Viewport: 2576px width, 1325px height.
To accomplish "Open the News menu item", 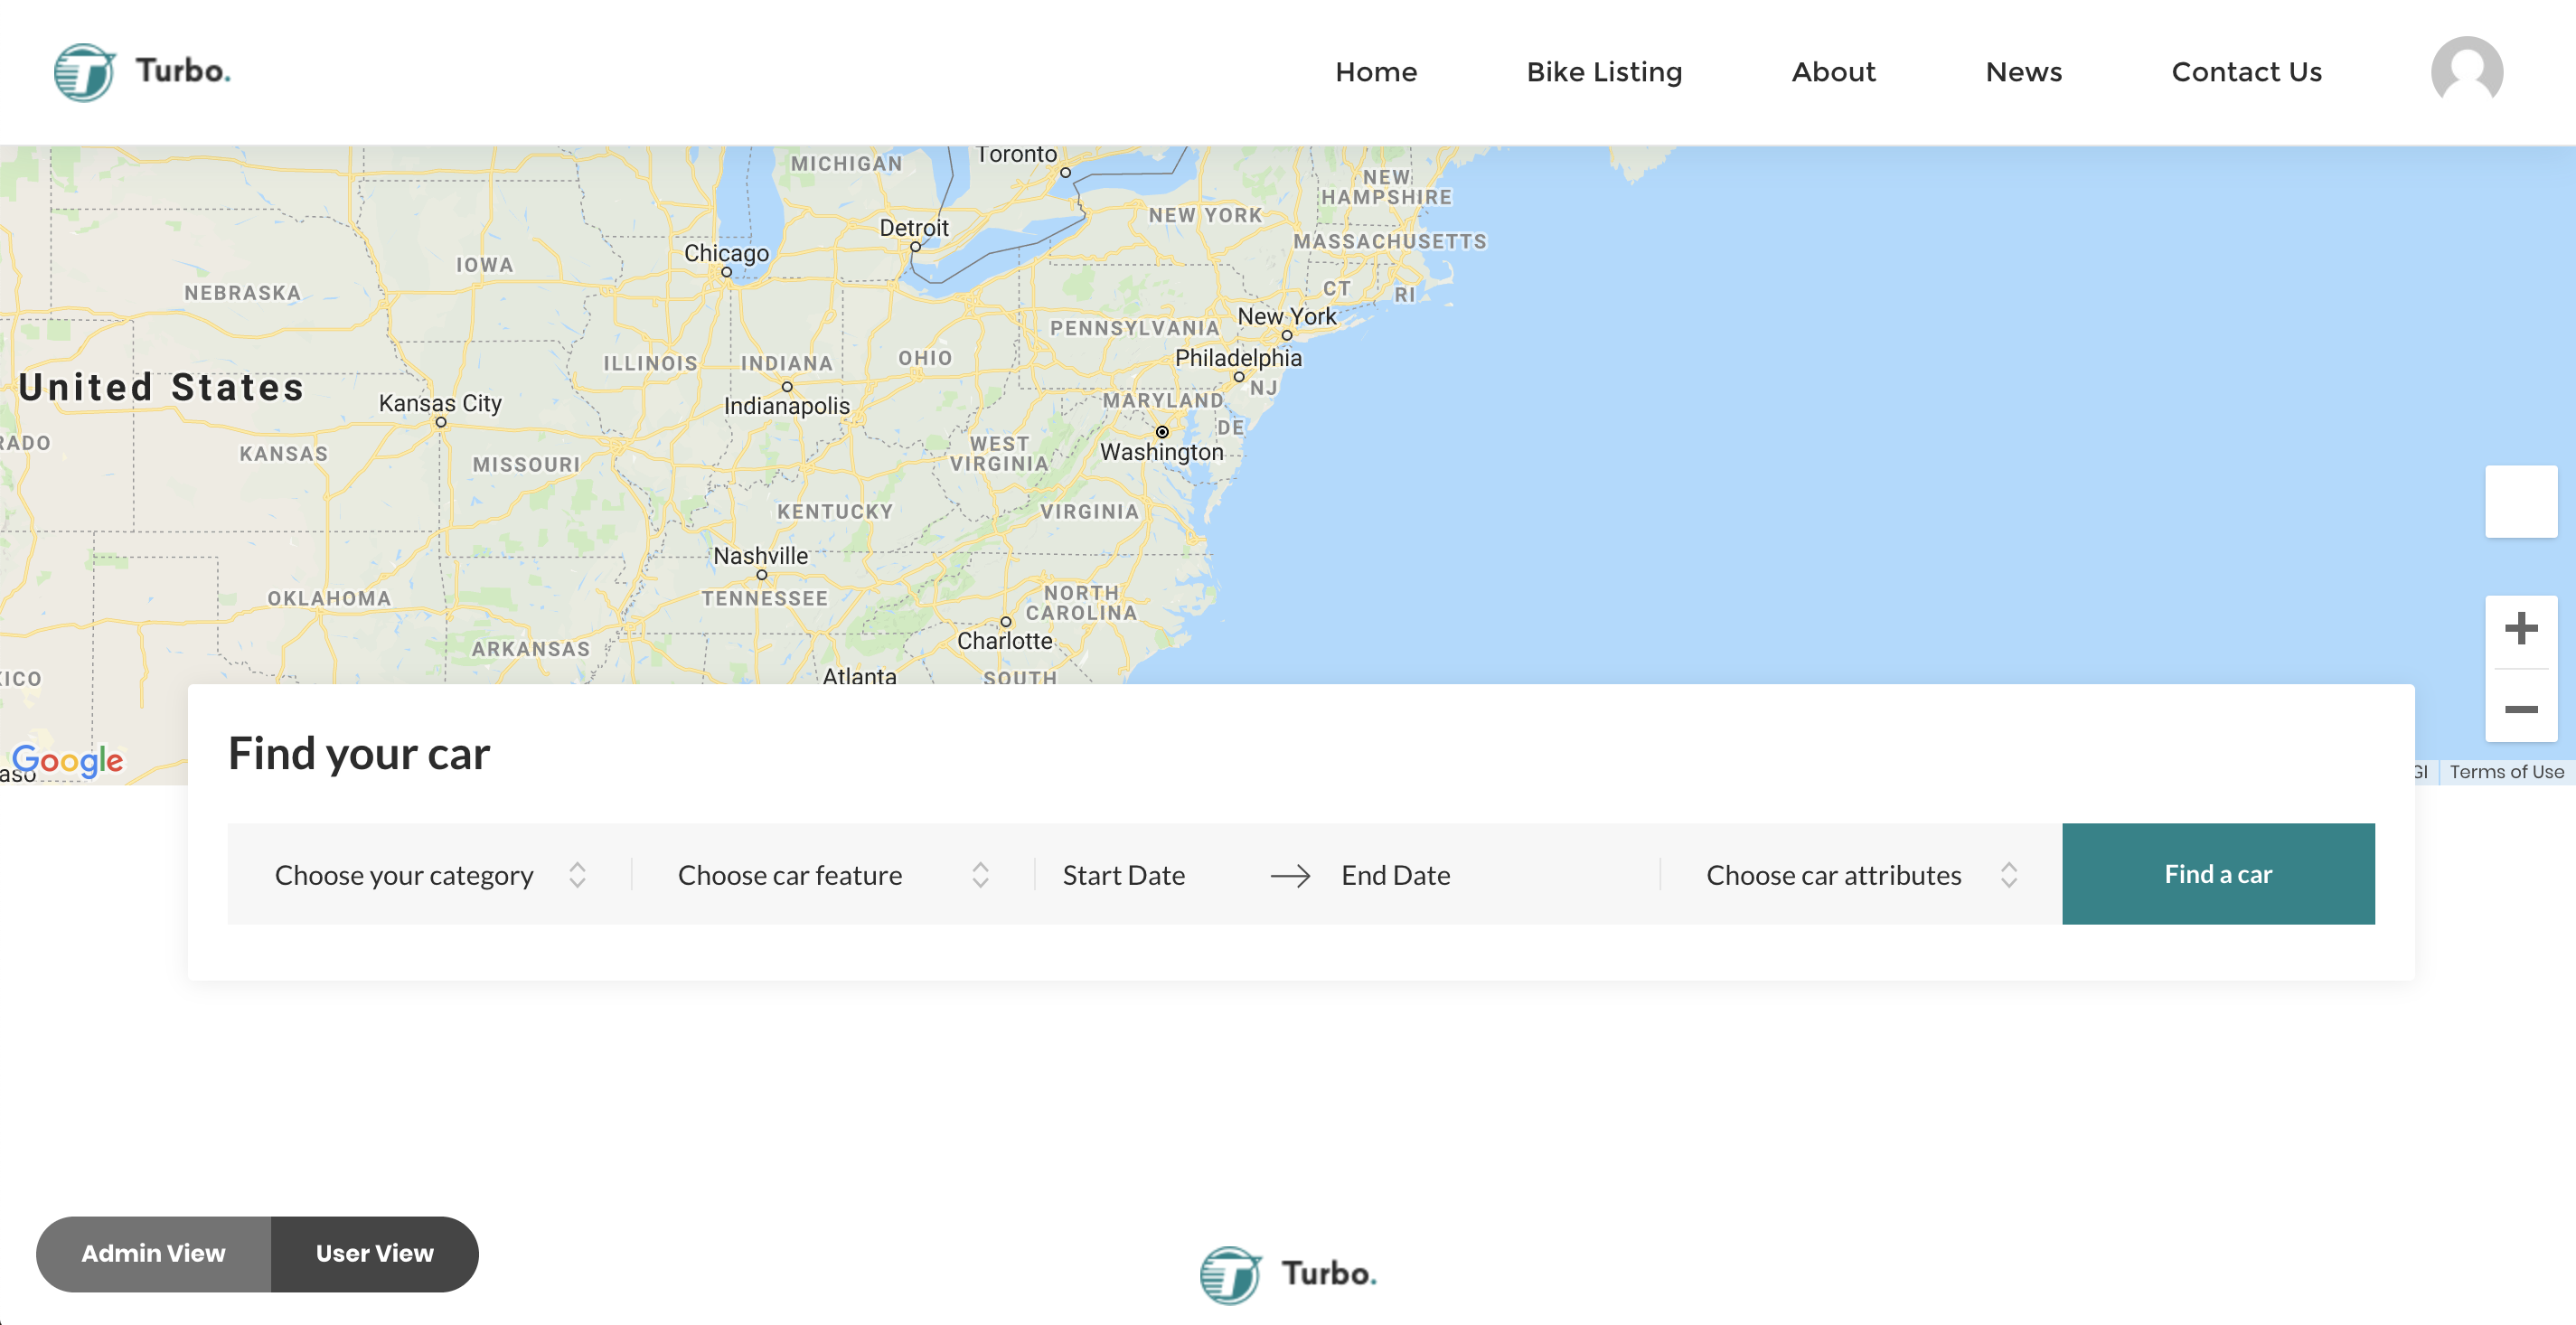I will coord(2023,72).
